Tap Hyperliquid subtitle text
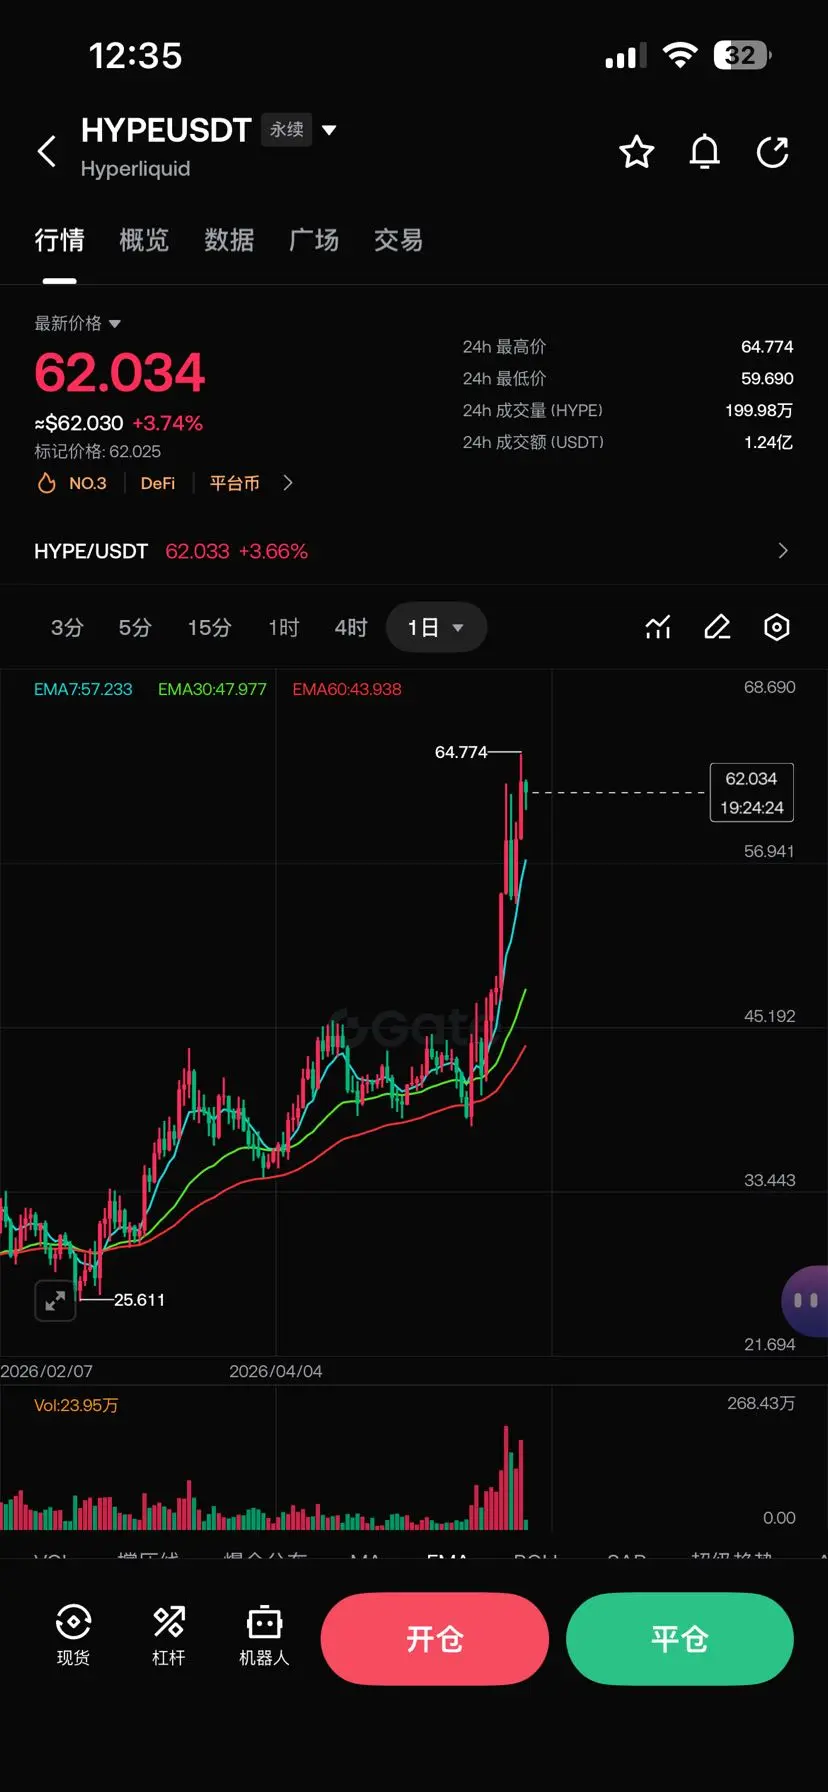The width and height of the screenshot is (828, 1792). (x=135, y=169)
